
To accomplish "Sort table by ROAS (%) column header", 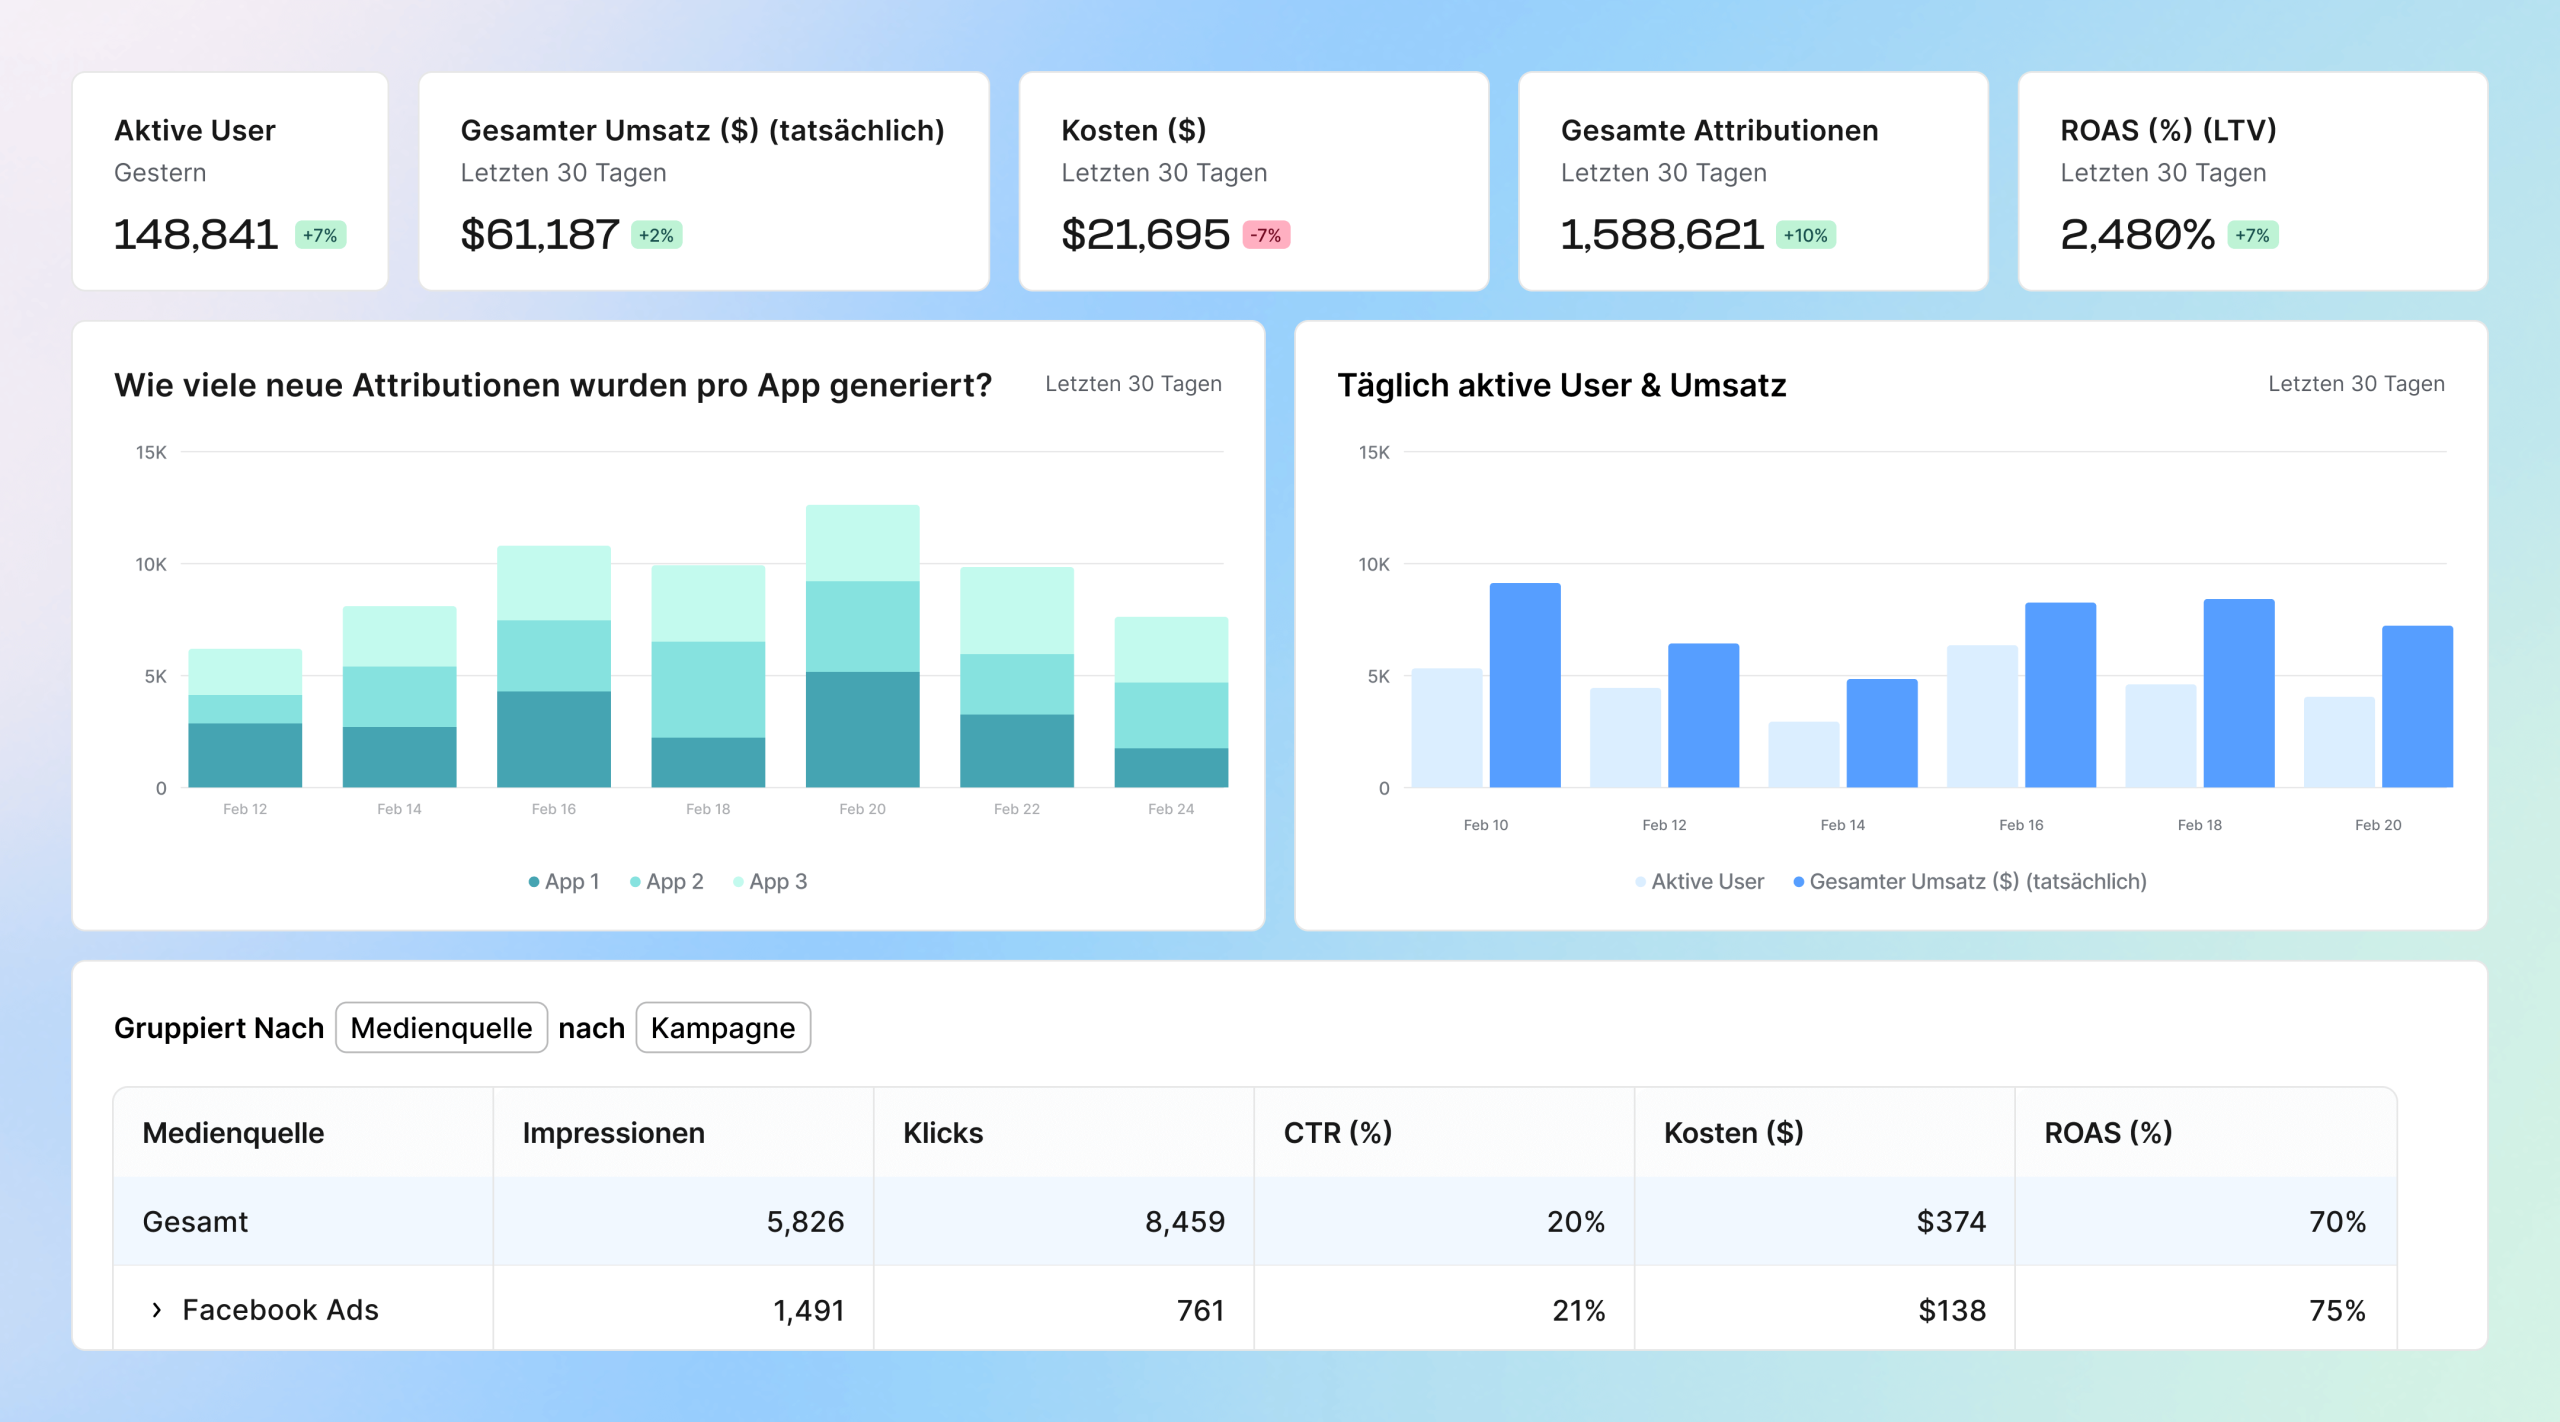I will 2108,1133.
